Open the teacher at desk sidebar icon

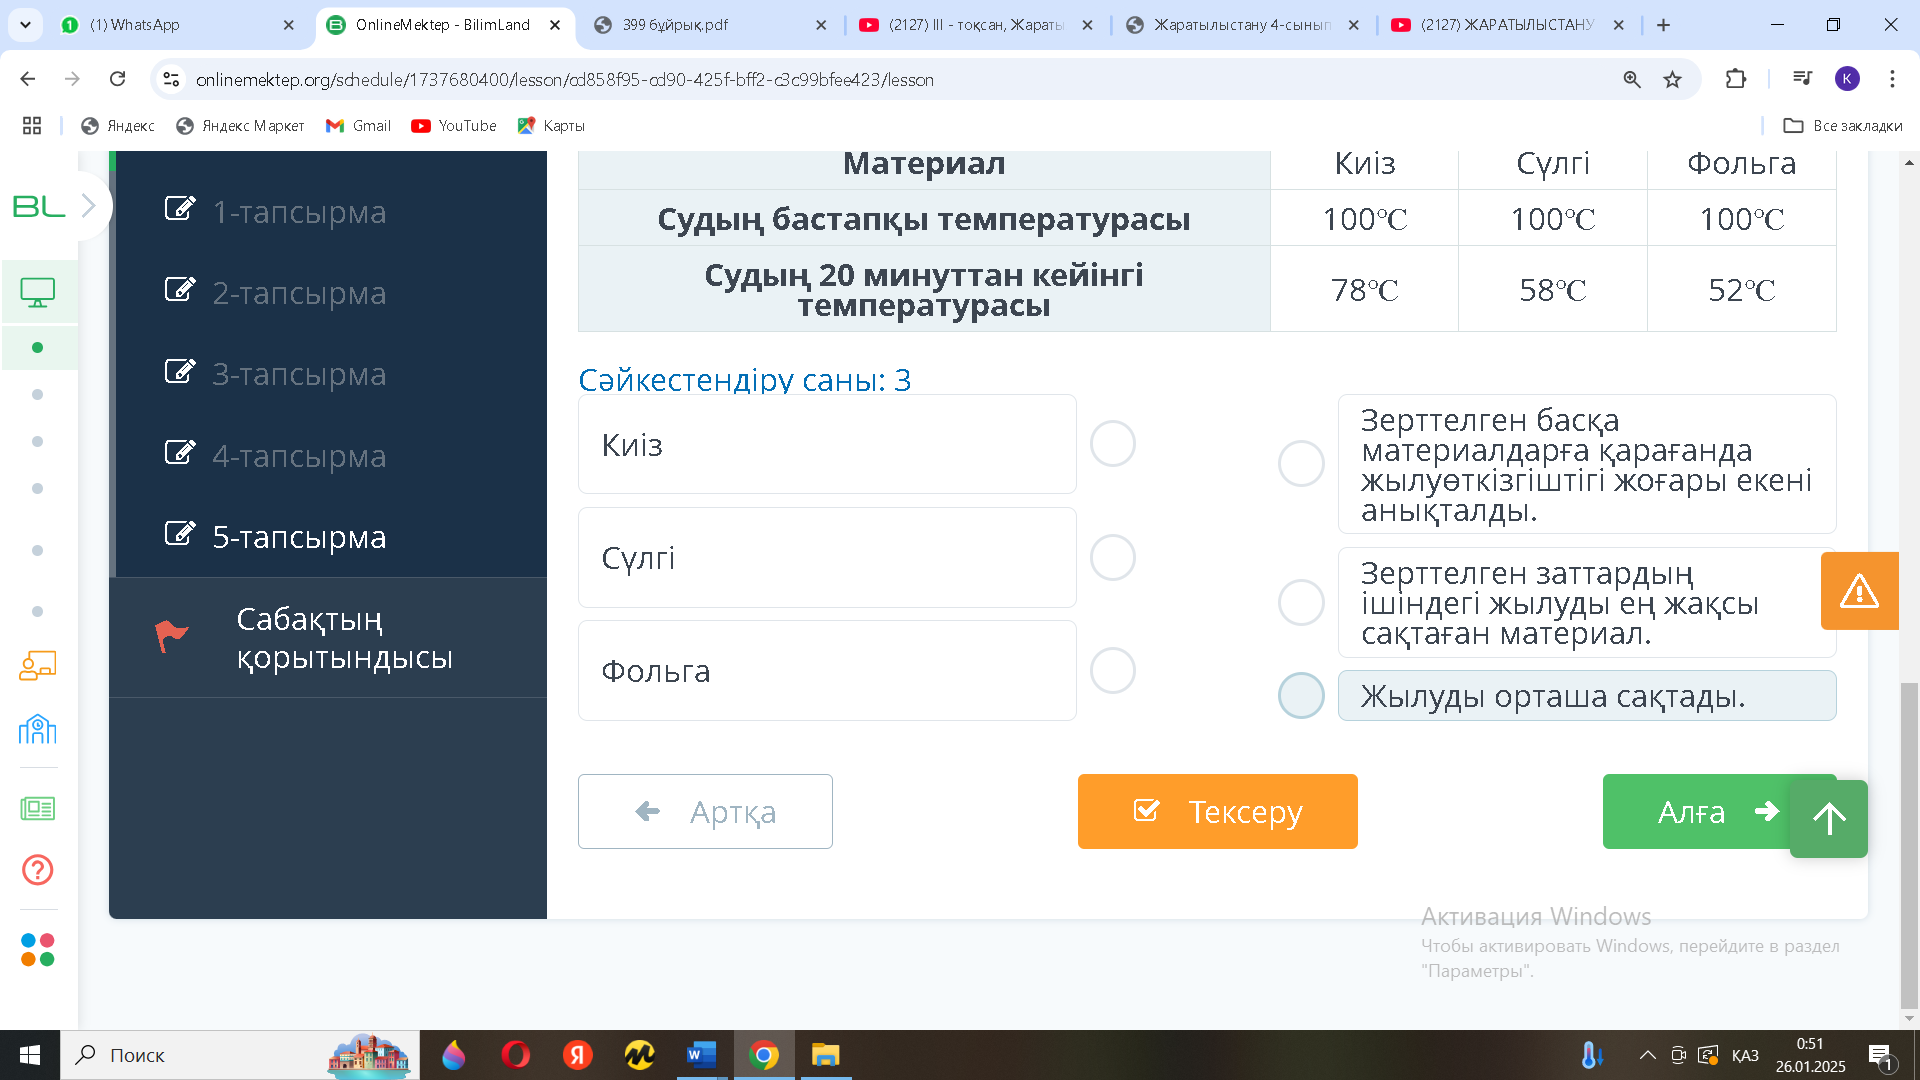[38, 666]
